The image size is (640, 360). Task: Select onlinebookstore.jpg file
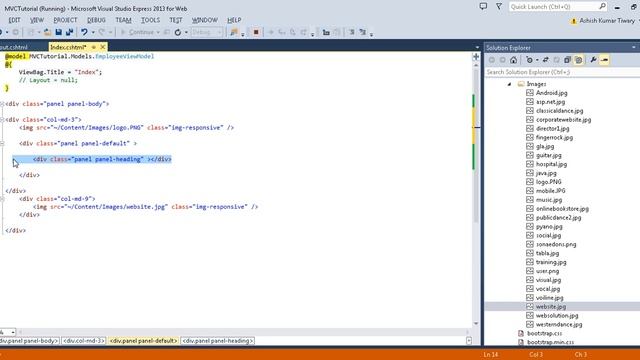[x=562, y=209]
